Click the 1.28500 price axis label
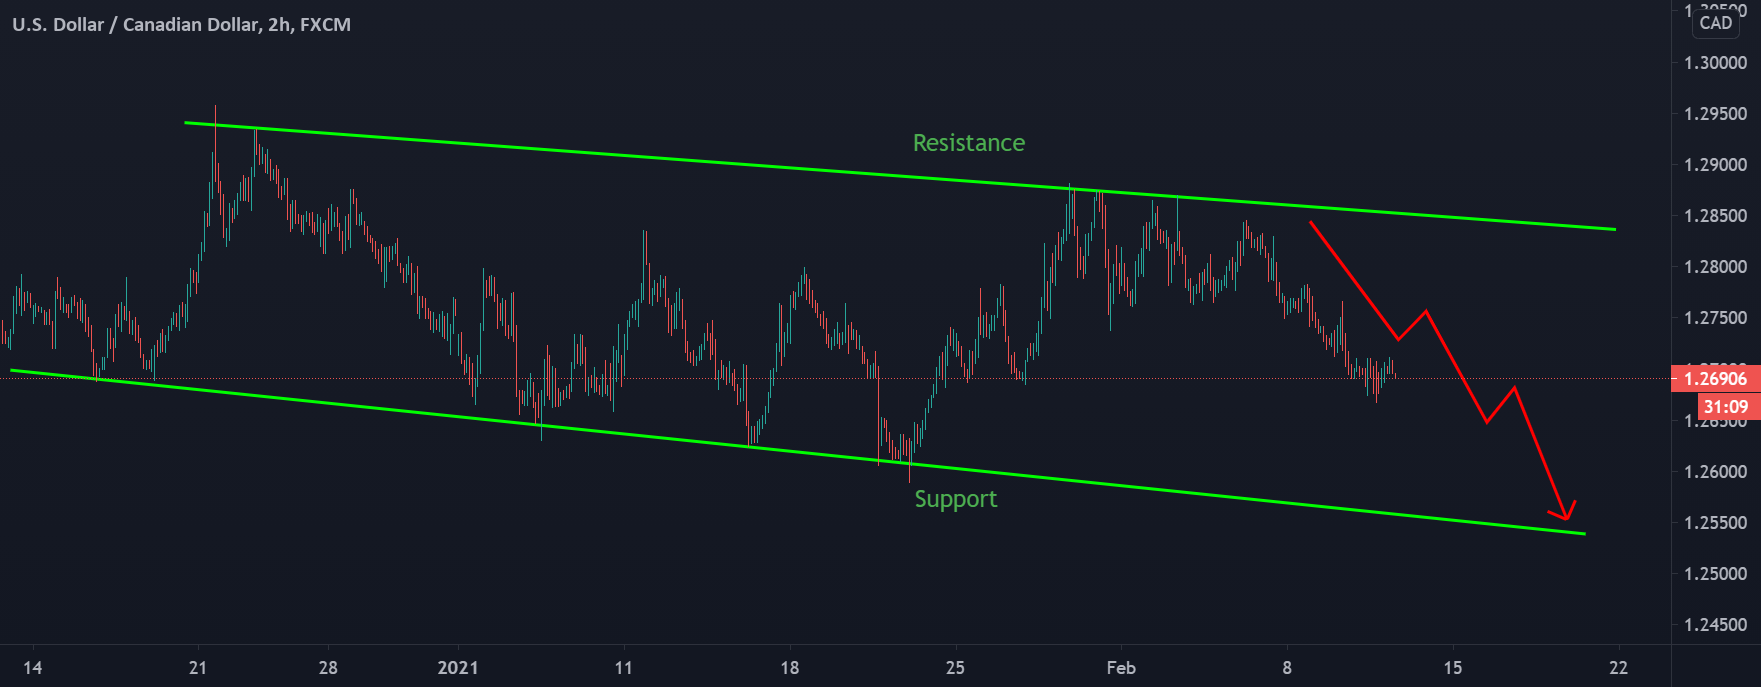Viewport: 1761px width, 687px height. pyautogui.click(x=1715, y=216)
